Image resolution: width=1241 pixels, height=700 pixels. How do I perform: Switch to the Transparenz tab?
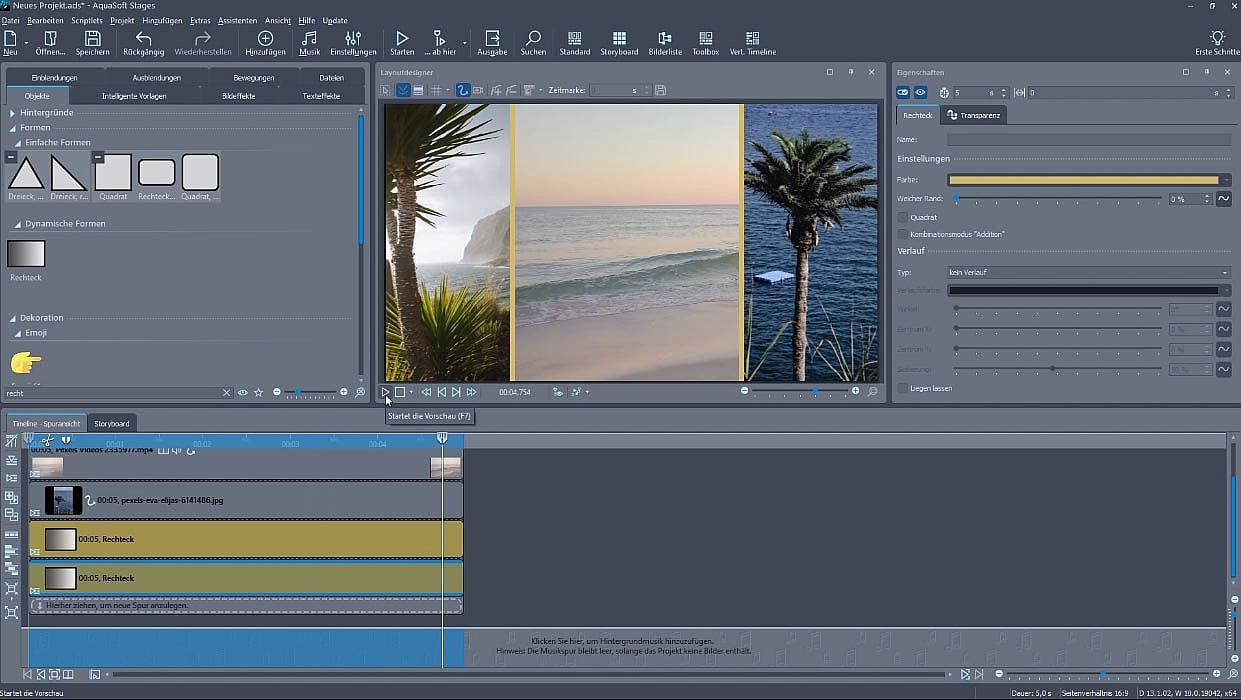(975, 116)
